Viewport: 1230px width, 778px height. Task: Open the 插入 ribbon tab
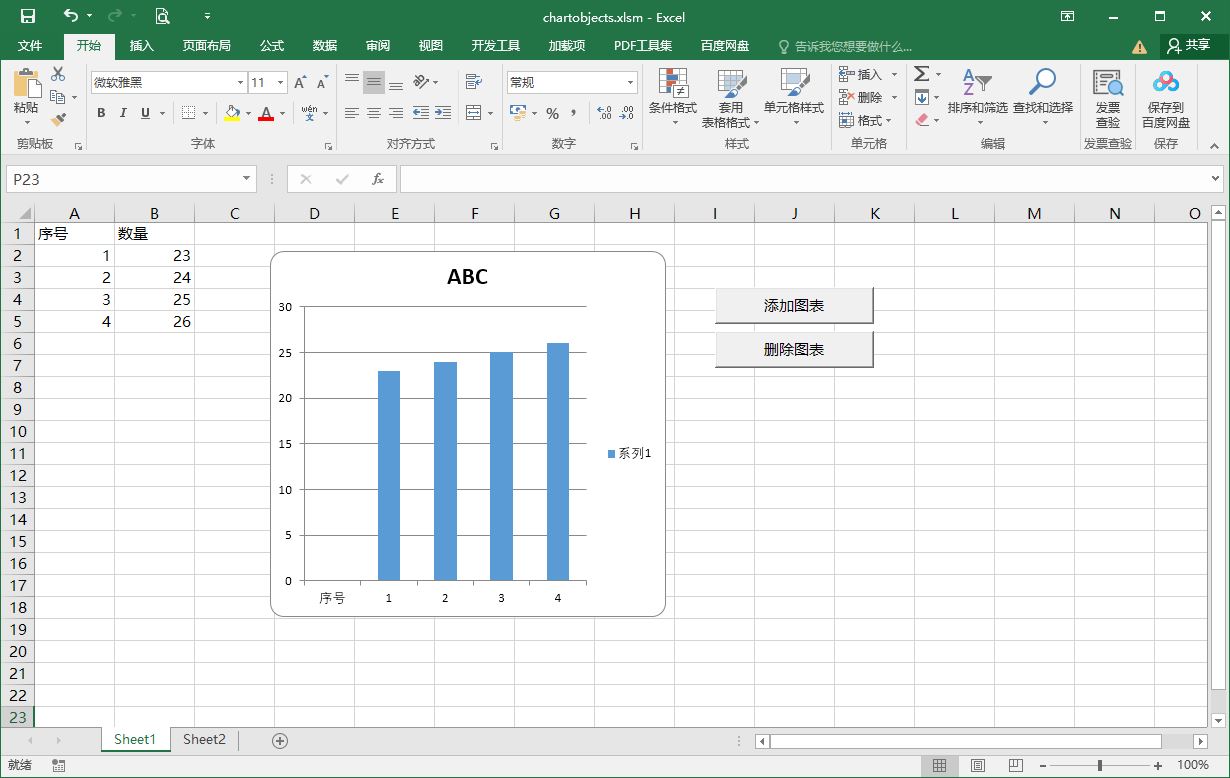pyautogui.click(x=142, y=46)
